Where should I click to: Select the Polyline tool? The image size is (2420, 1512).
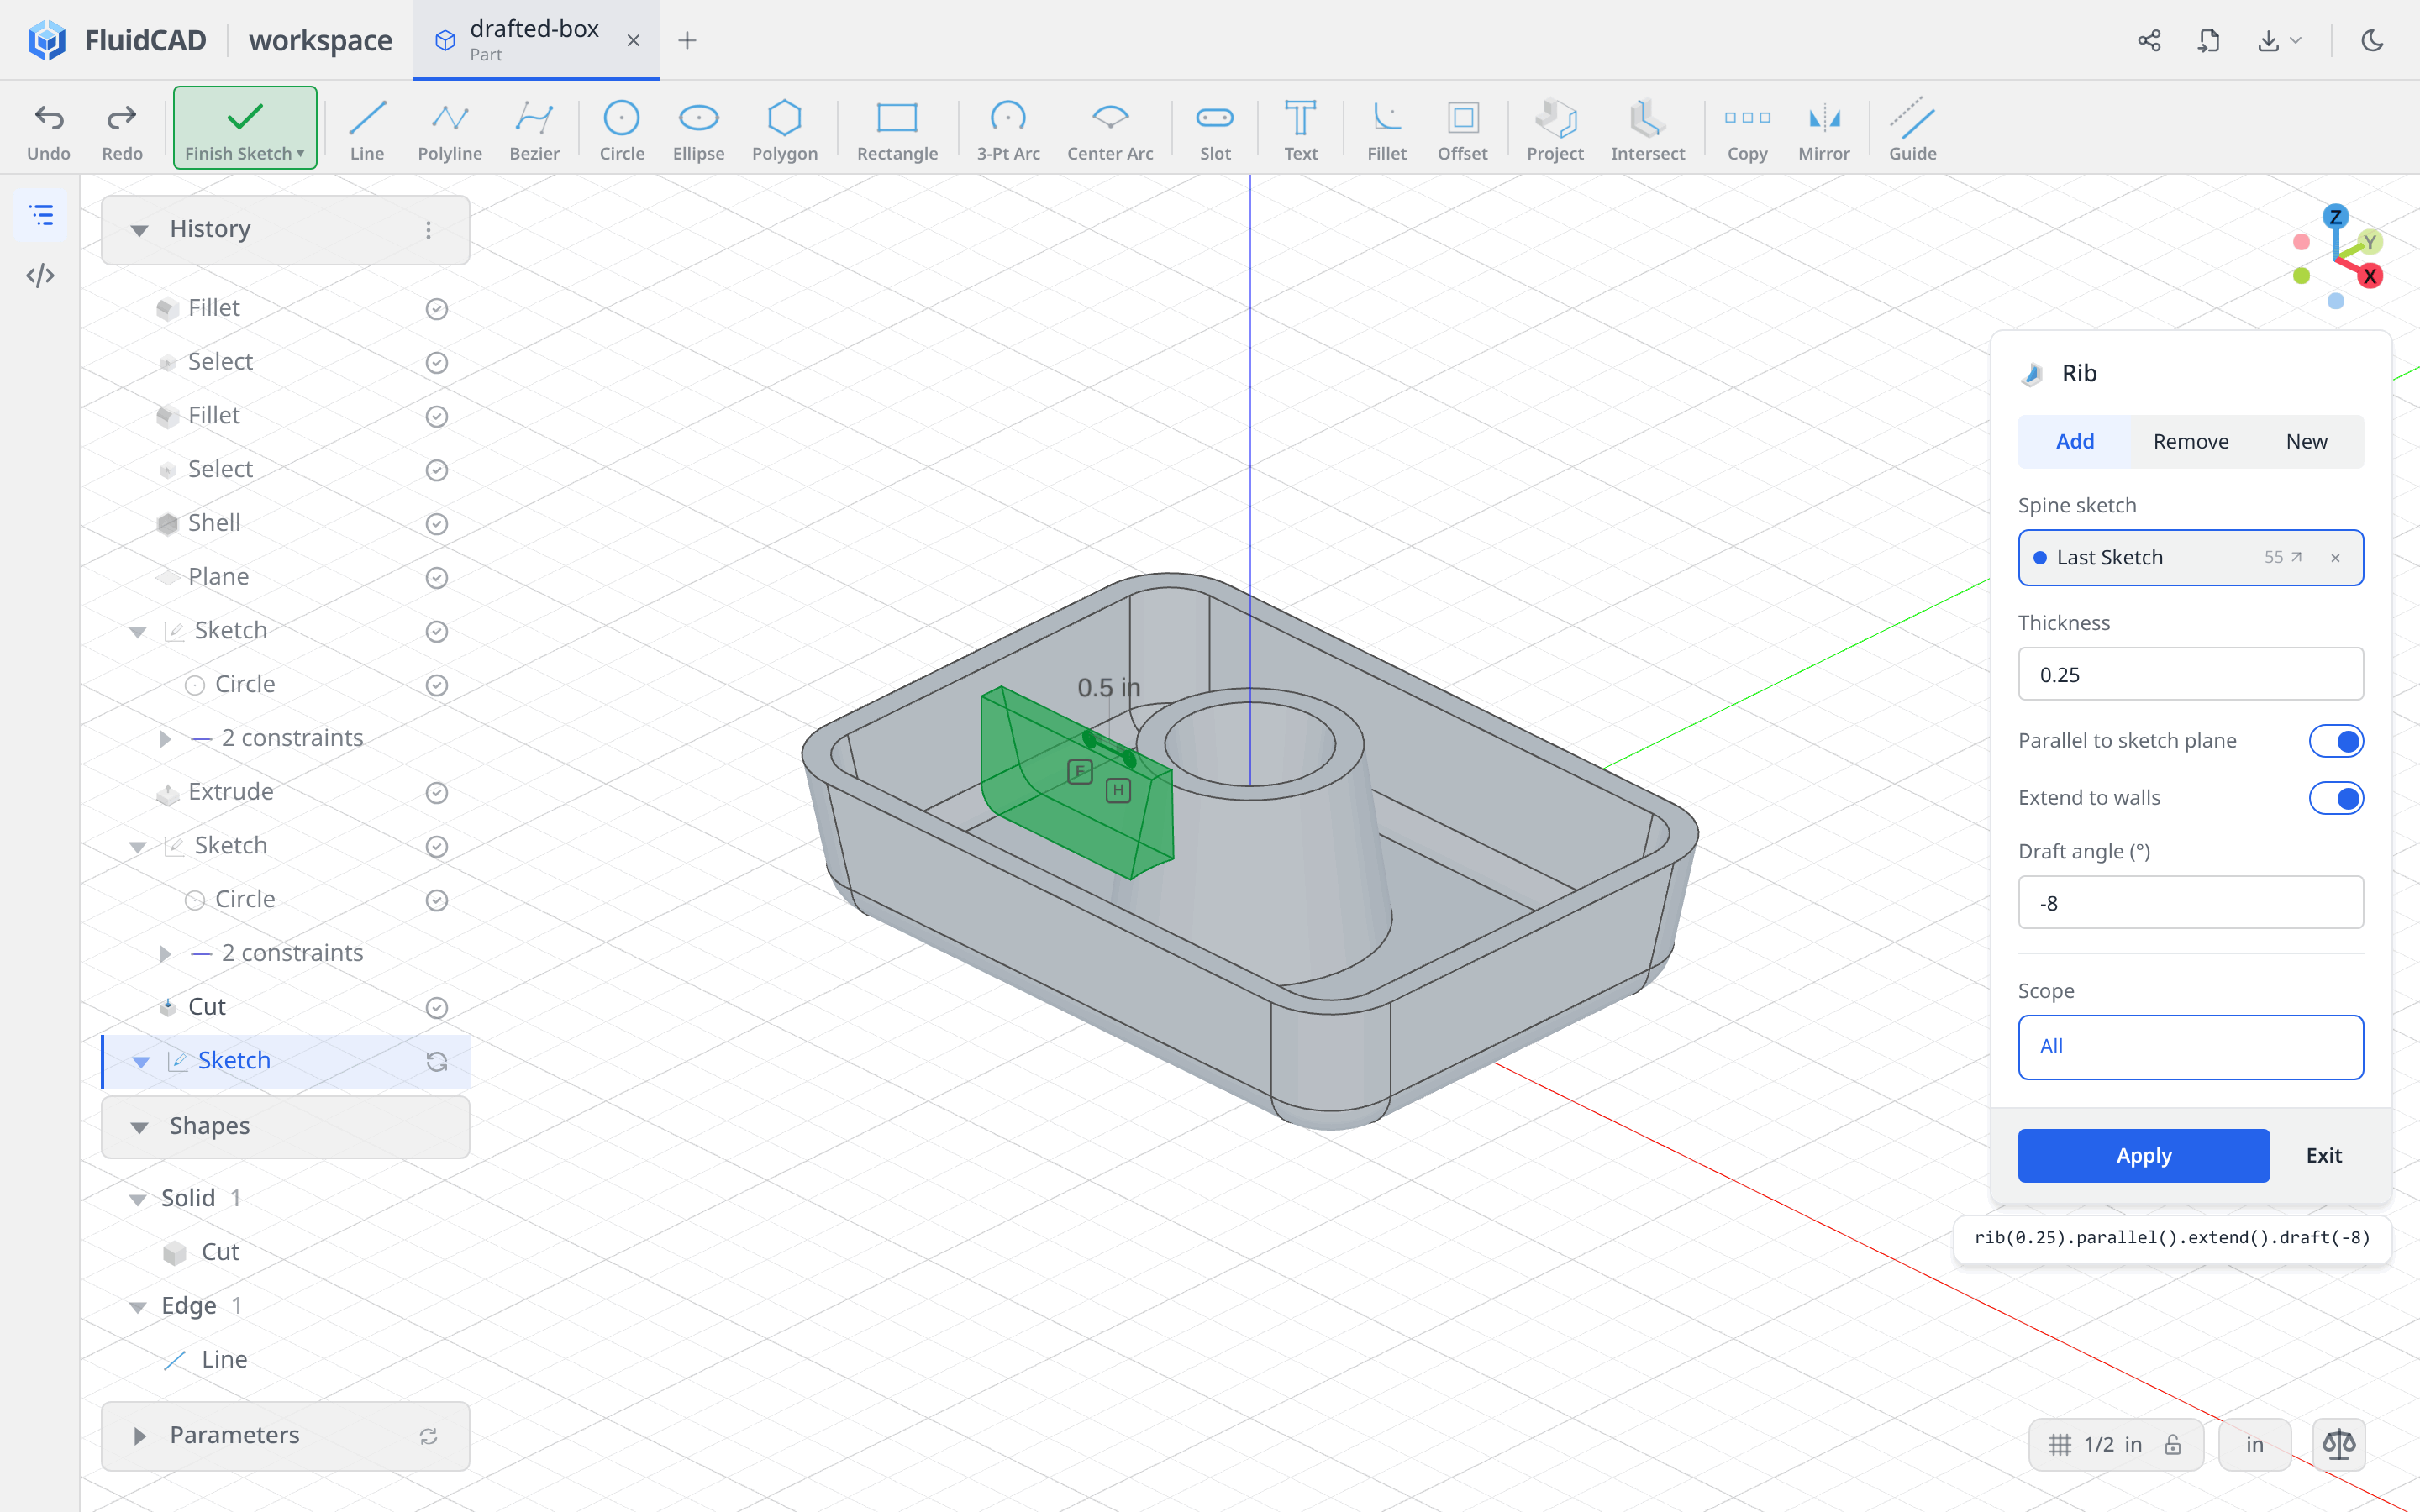pyautogui.click(x=450, y=129)
